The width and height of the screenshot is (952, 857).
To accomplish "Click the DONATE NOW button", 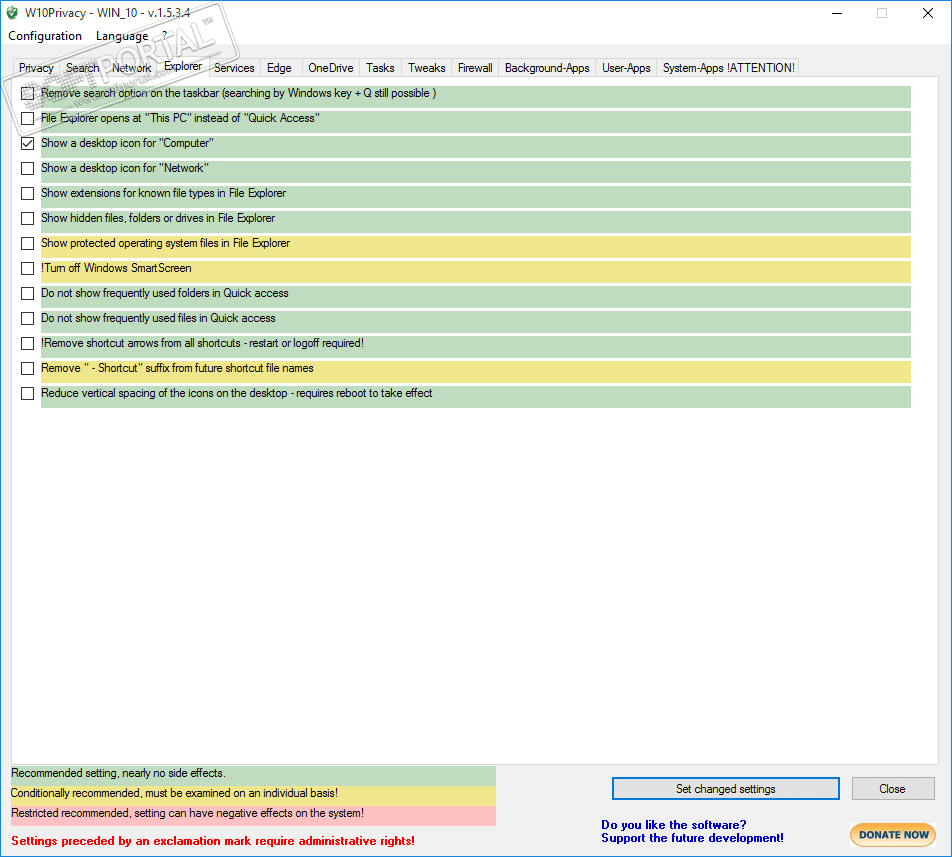I will [x=893, y=835].
